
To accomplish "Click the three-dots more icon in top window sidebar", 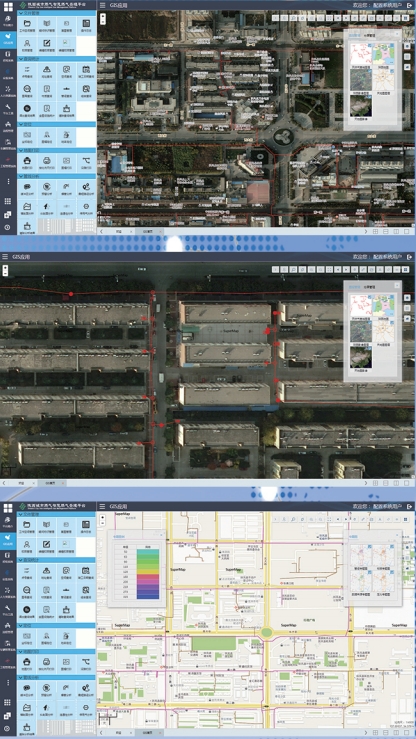I will coord(8,181).
